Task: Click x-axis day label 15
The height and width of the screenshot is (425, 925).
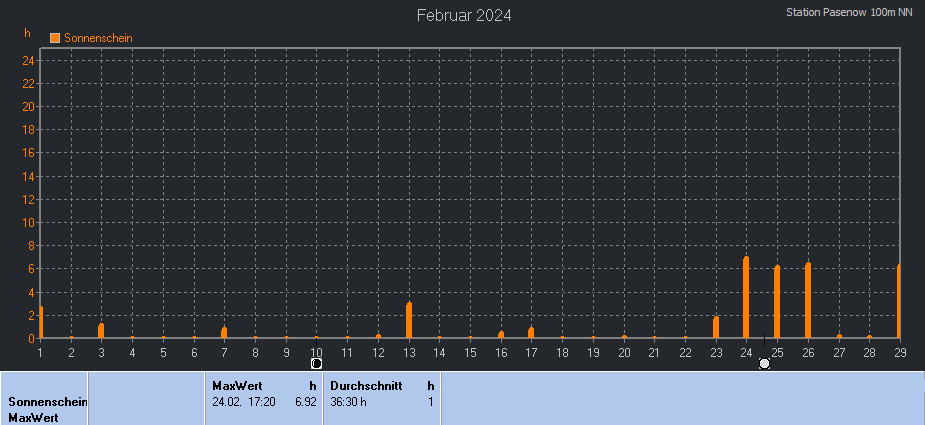Action: [470, 352]
